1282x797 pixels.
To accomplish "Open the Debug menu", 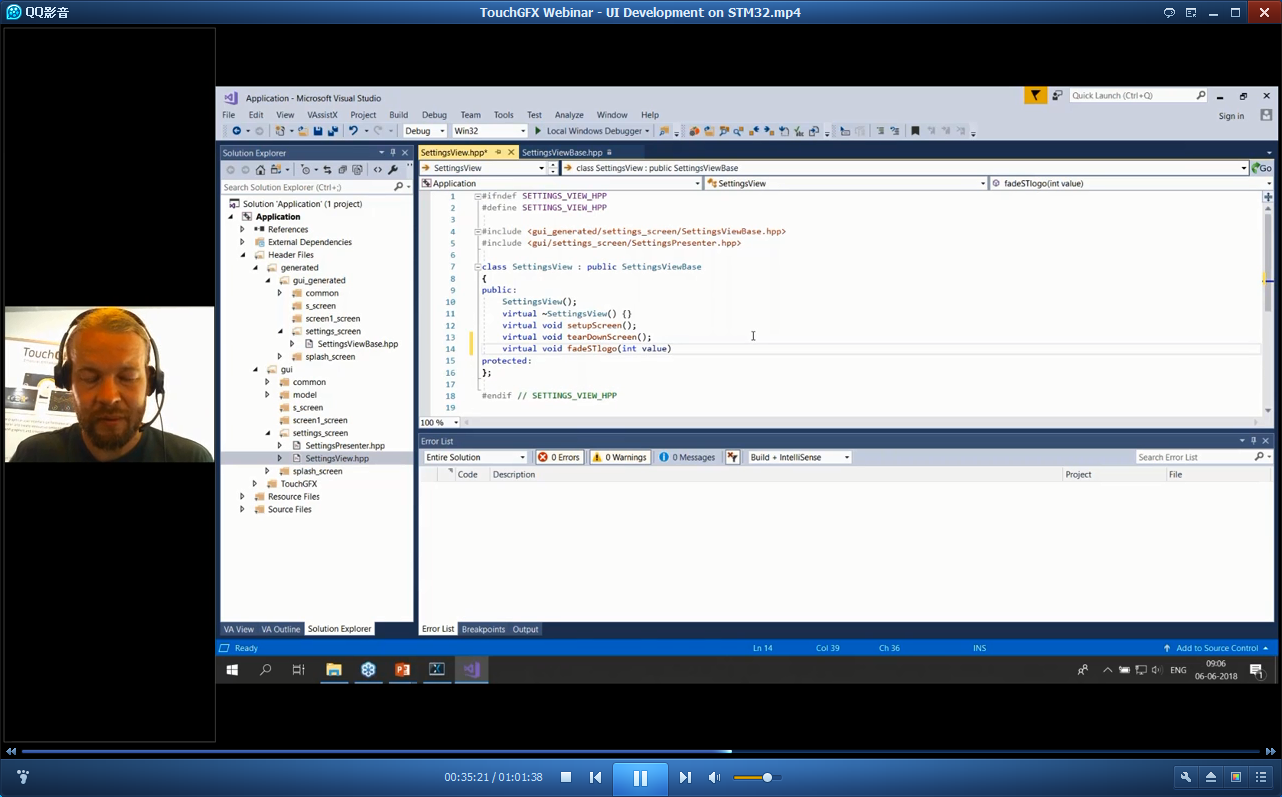I will (434, 115).
